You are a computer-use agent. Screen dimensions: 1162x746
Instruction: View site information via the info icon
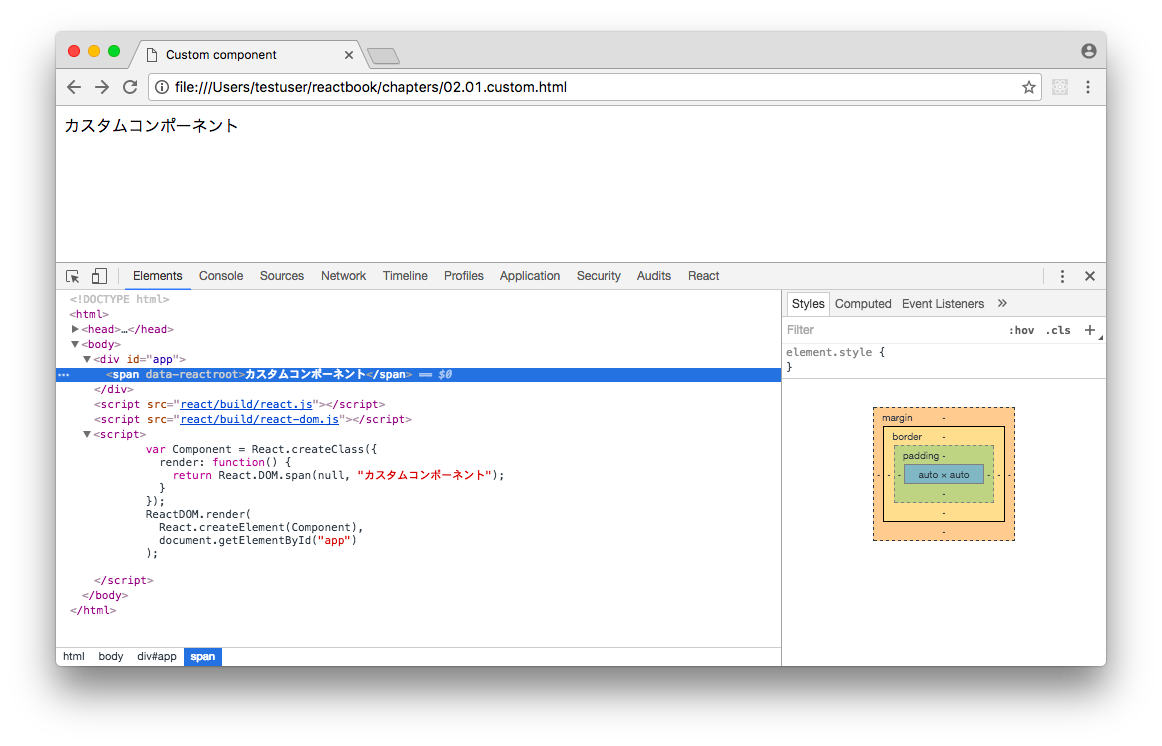[162, 87]
